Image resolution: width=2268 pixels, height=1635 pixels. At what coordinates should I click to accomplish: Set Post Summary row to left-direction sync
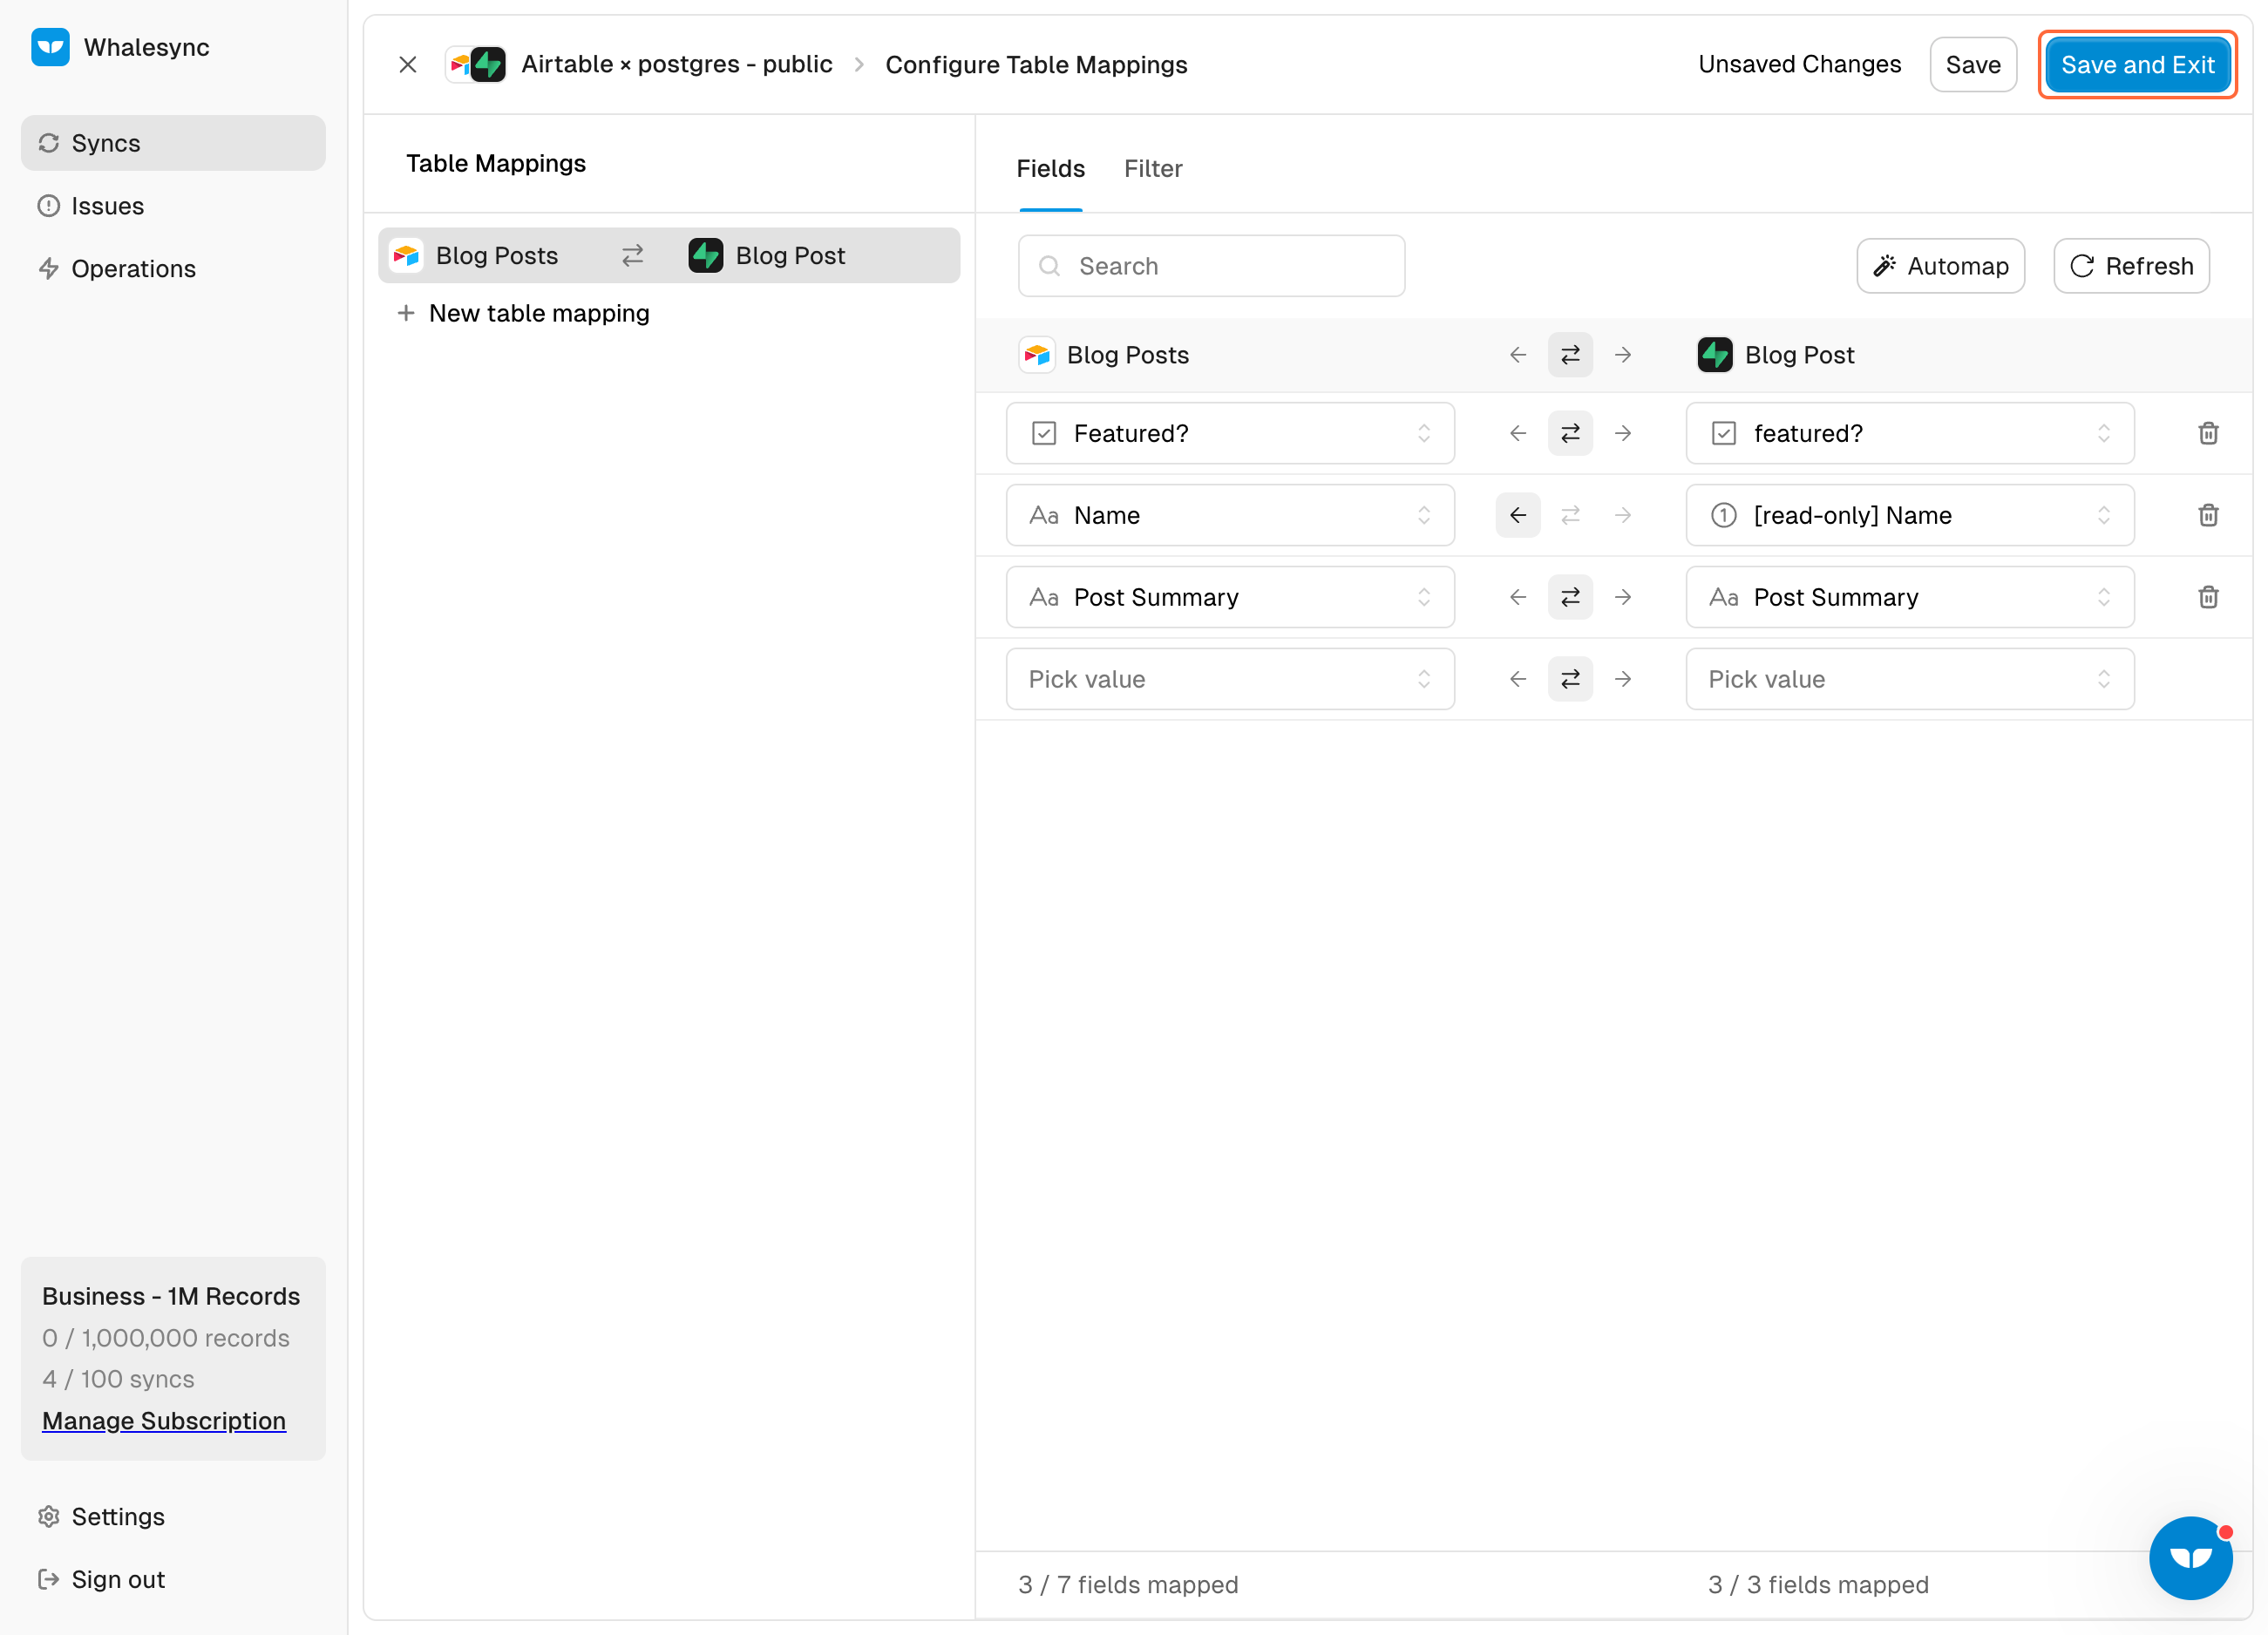(1518, 597)
